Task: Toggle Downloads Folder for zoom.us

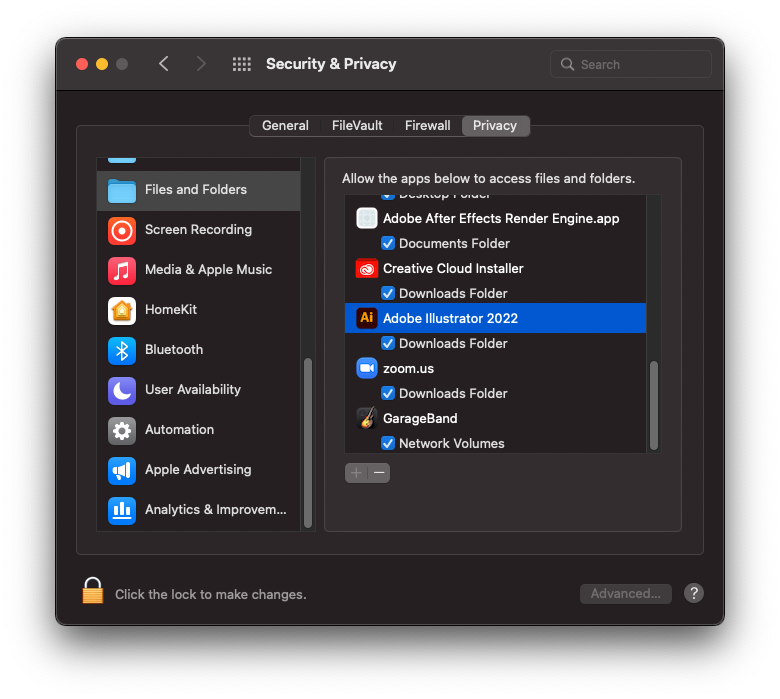Action: [388, 393]
